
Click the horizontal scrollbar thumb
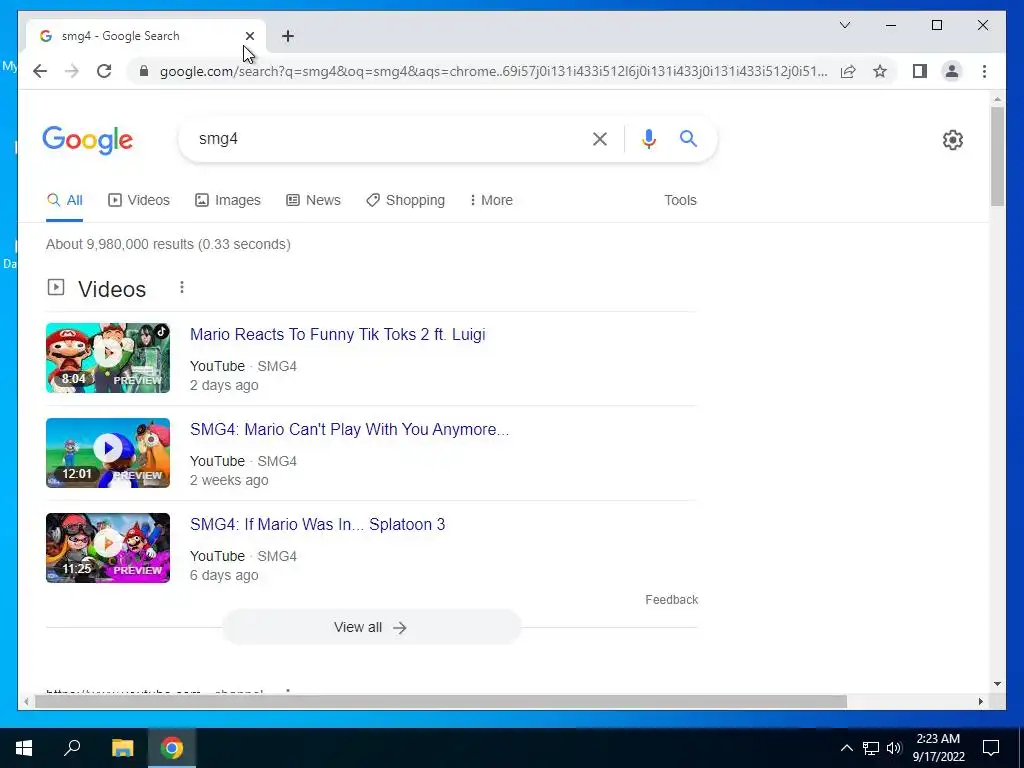(x=441, y=702)
